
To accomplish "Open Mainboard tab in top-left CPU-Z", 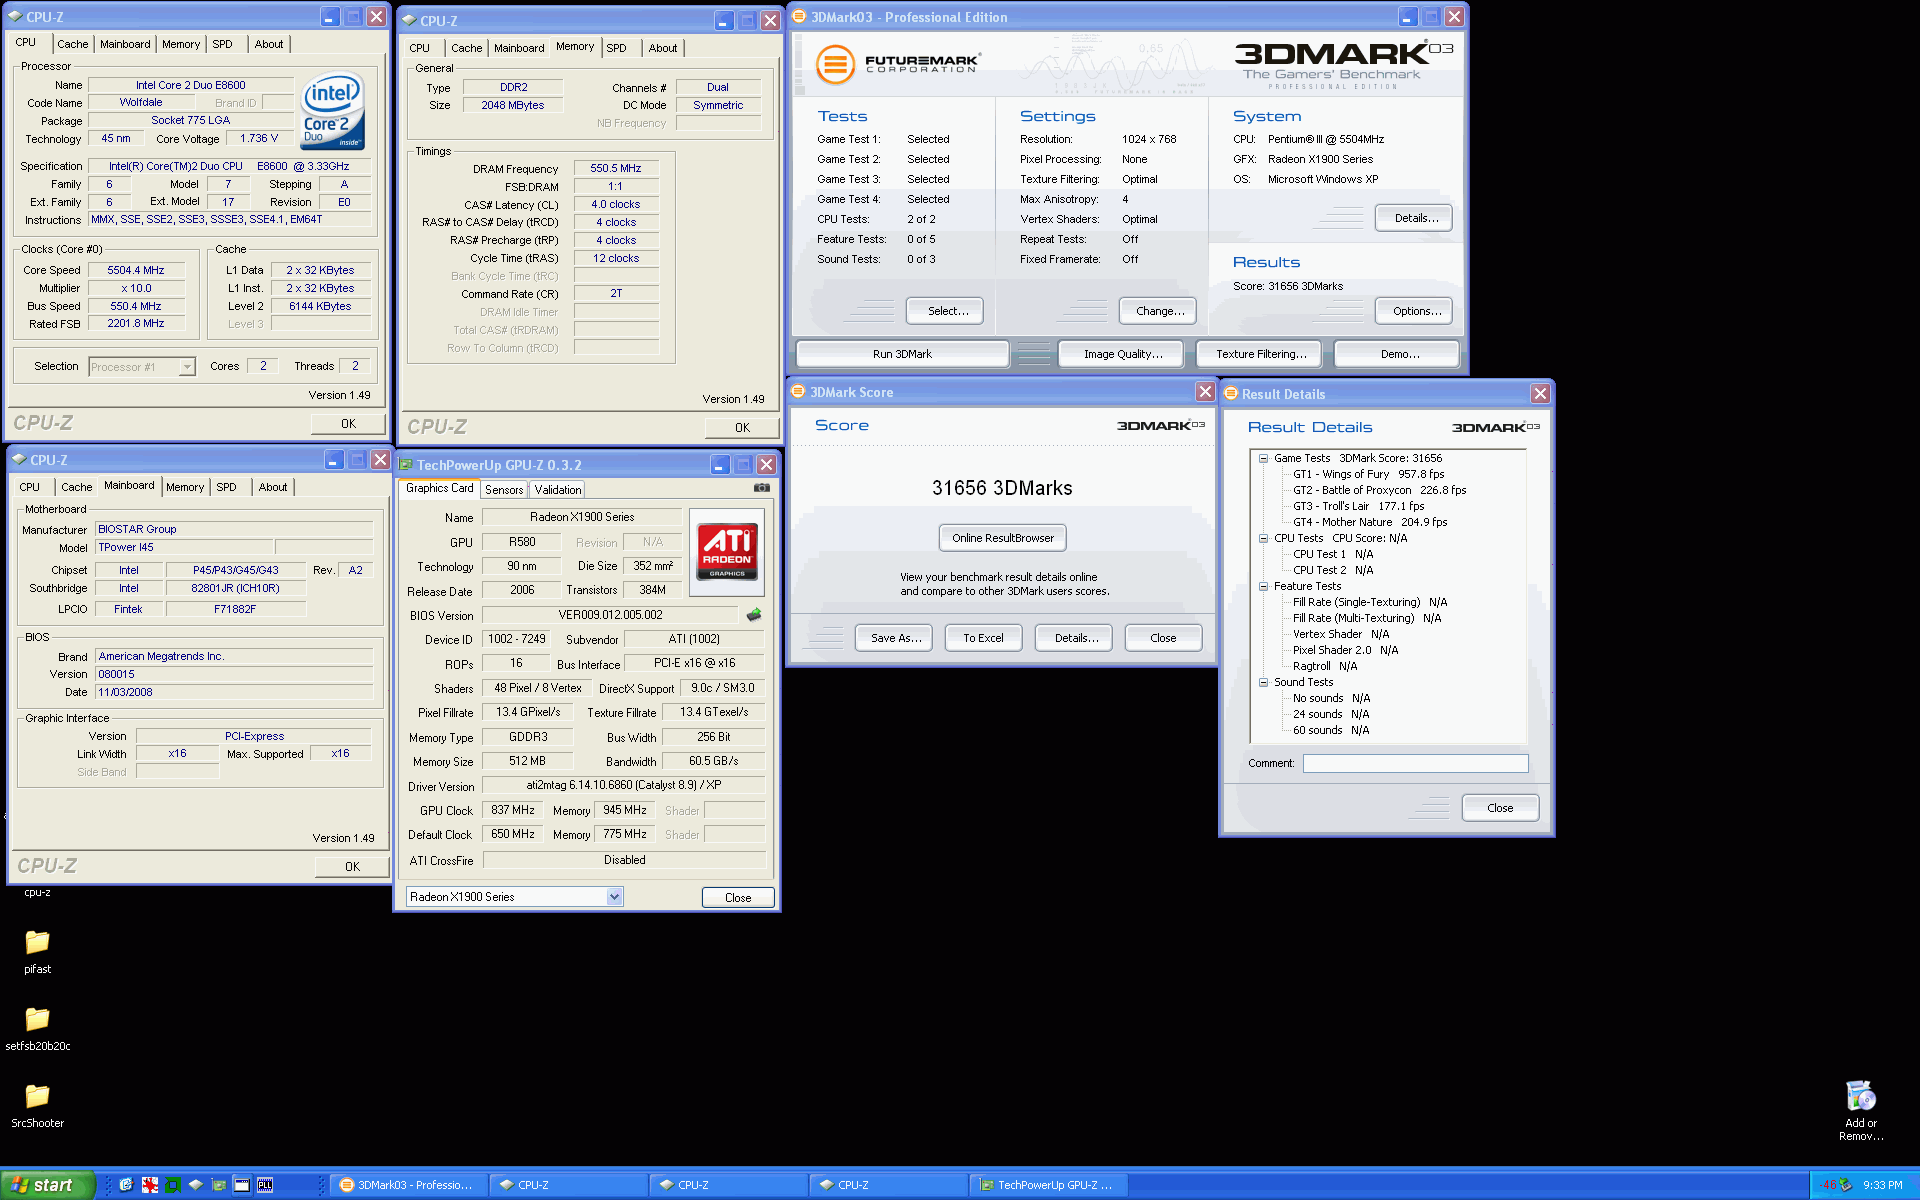I will tap(125, 44).
